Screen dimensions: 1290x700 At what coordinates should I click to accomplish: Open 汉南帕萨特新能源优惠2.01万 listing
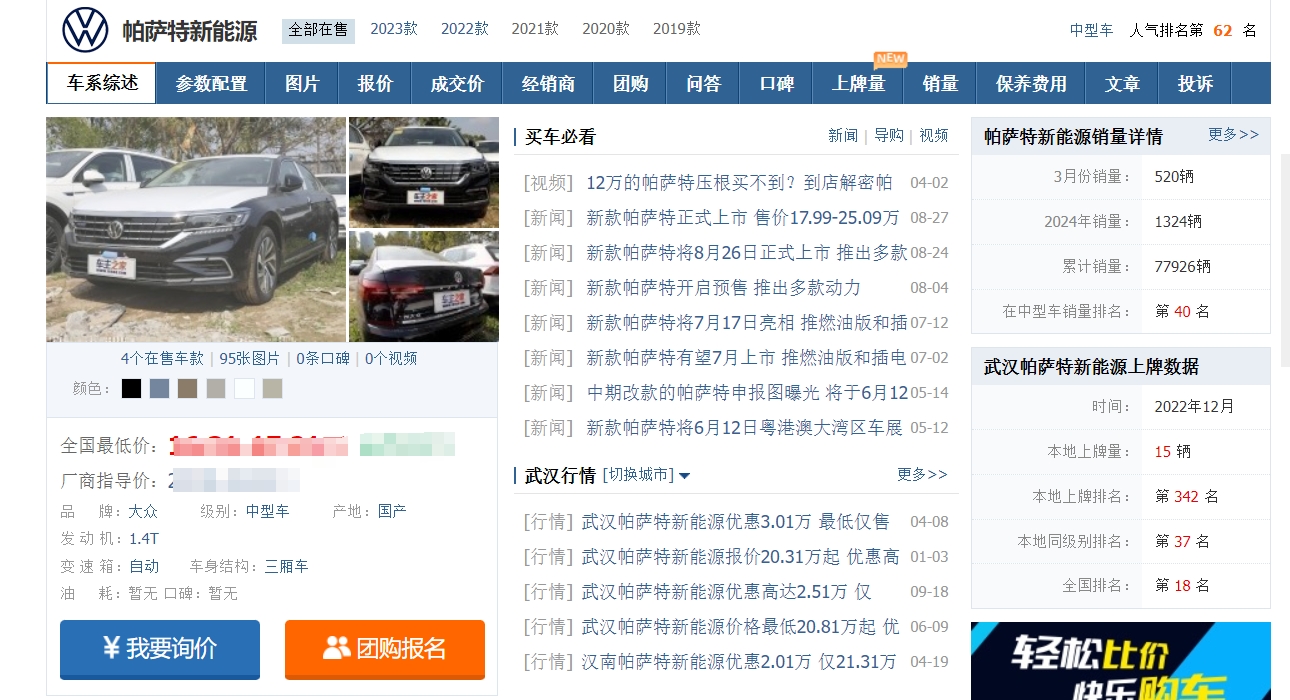[x=739, y=661]
